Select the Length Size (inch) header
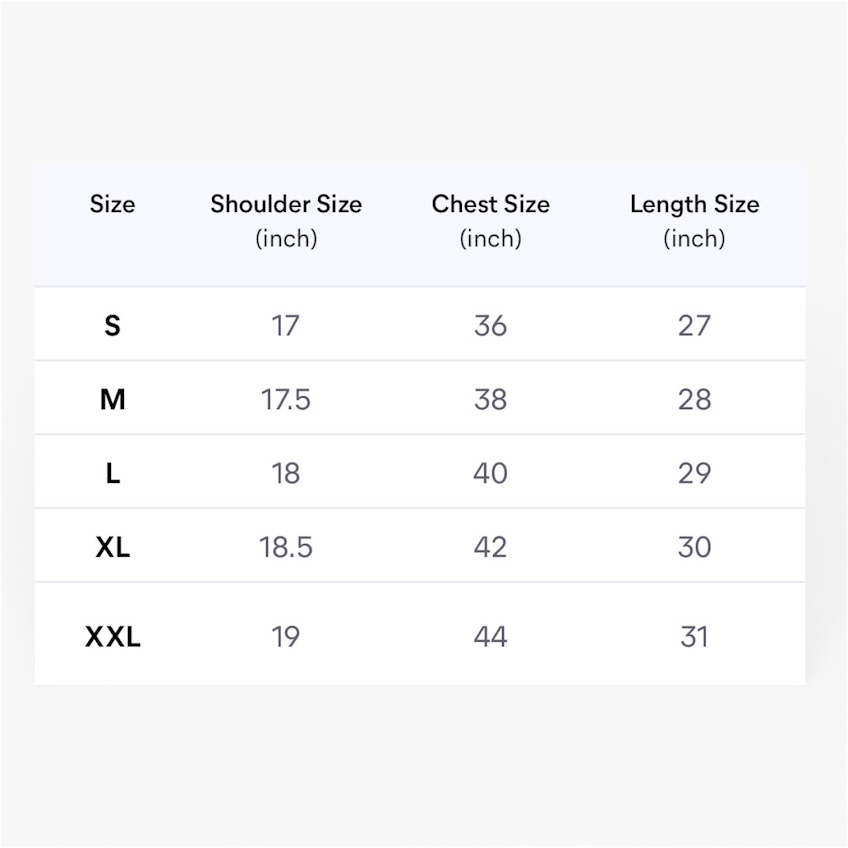The image size is (848, 848). click(694, 220)
